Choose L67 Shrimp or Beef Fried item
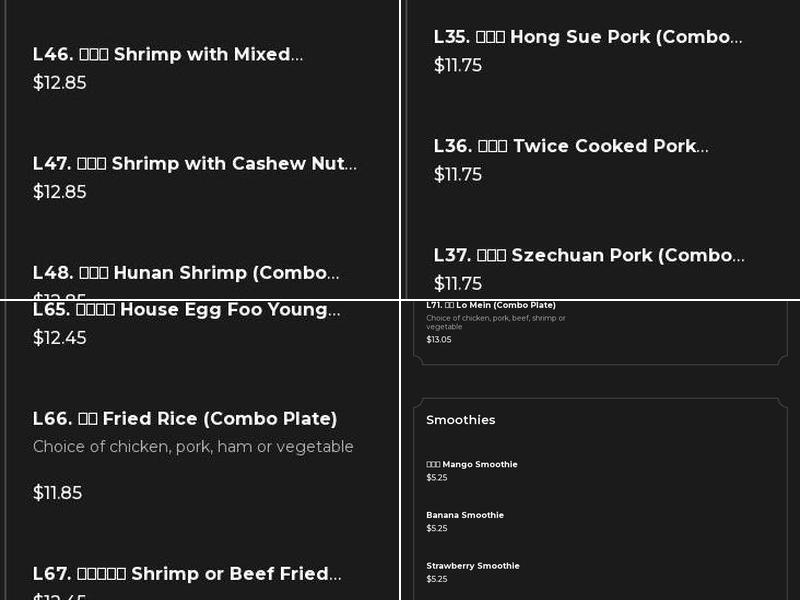800x600 pixels. [x=186, y=574]
